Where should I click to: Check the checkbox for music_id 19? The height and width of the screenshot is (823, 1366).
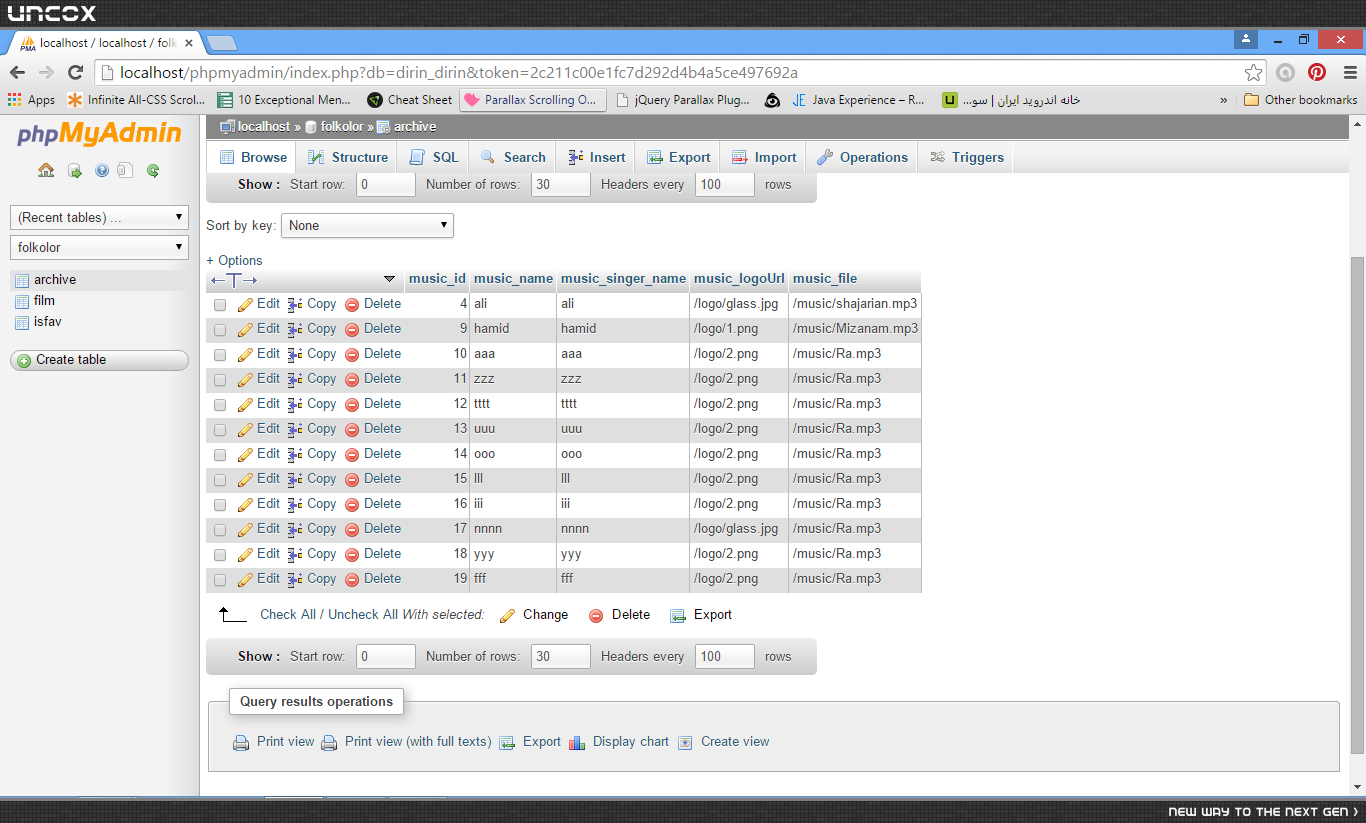click(x=220, y=580)
